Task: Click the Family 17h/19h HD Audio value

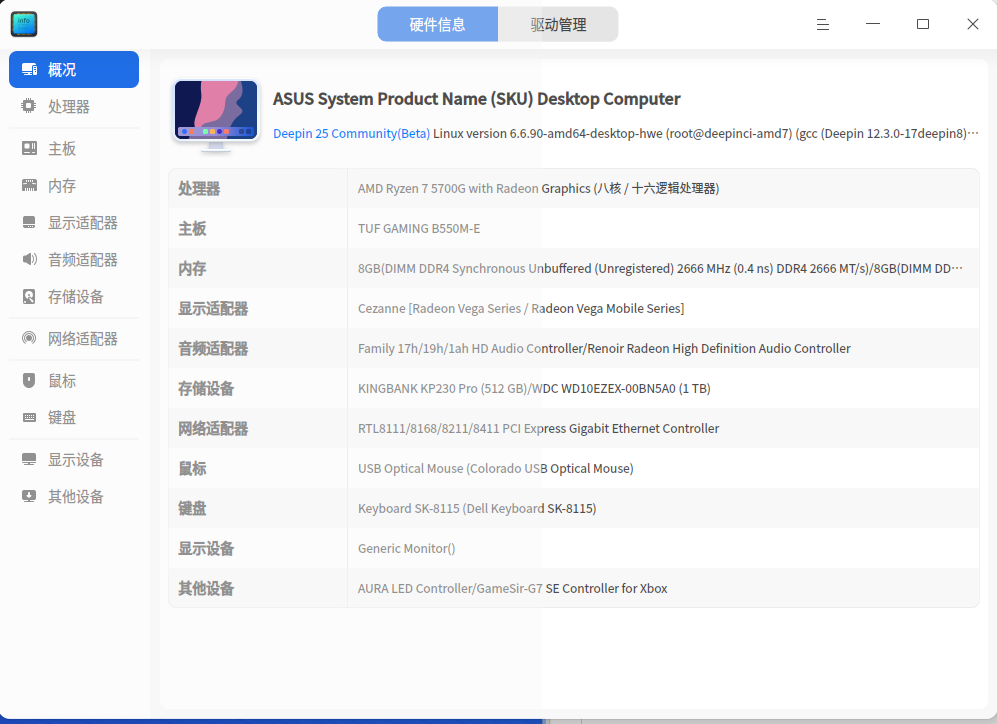Action: point(604,348)
